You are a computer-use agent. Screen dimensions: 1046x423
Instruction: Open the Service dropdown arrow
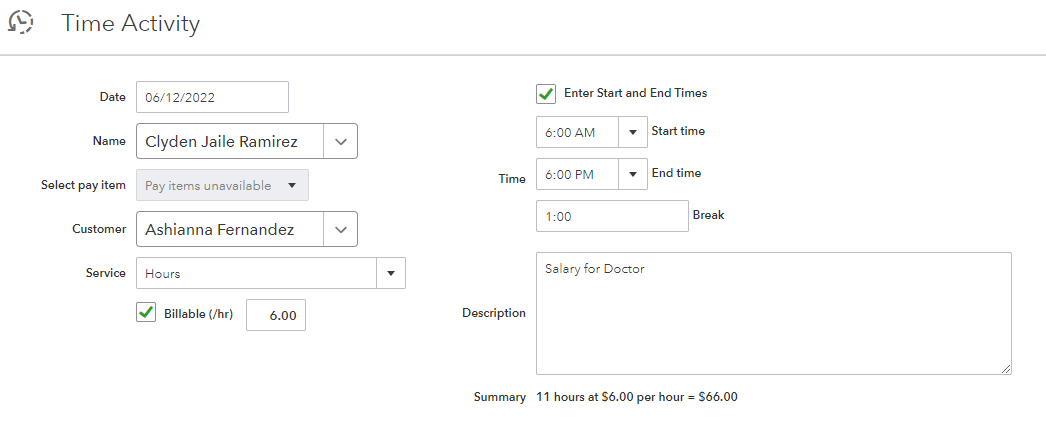point(391,273)
